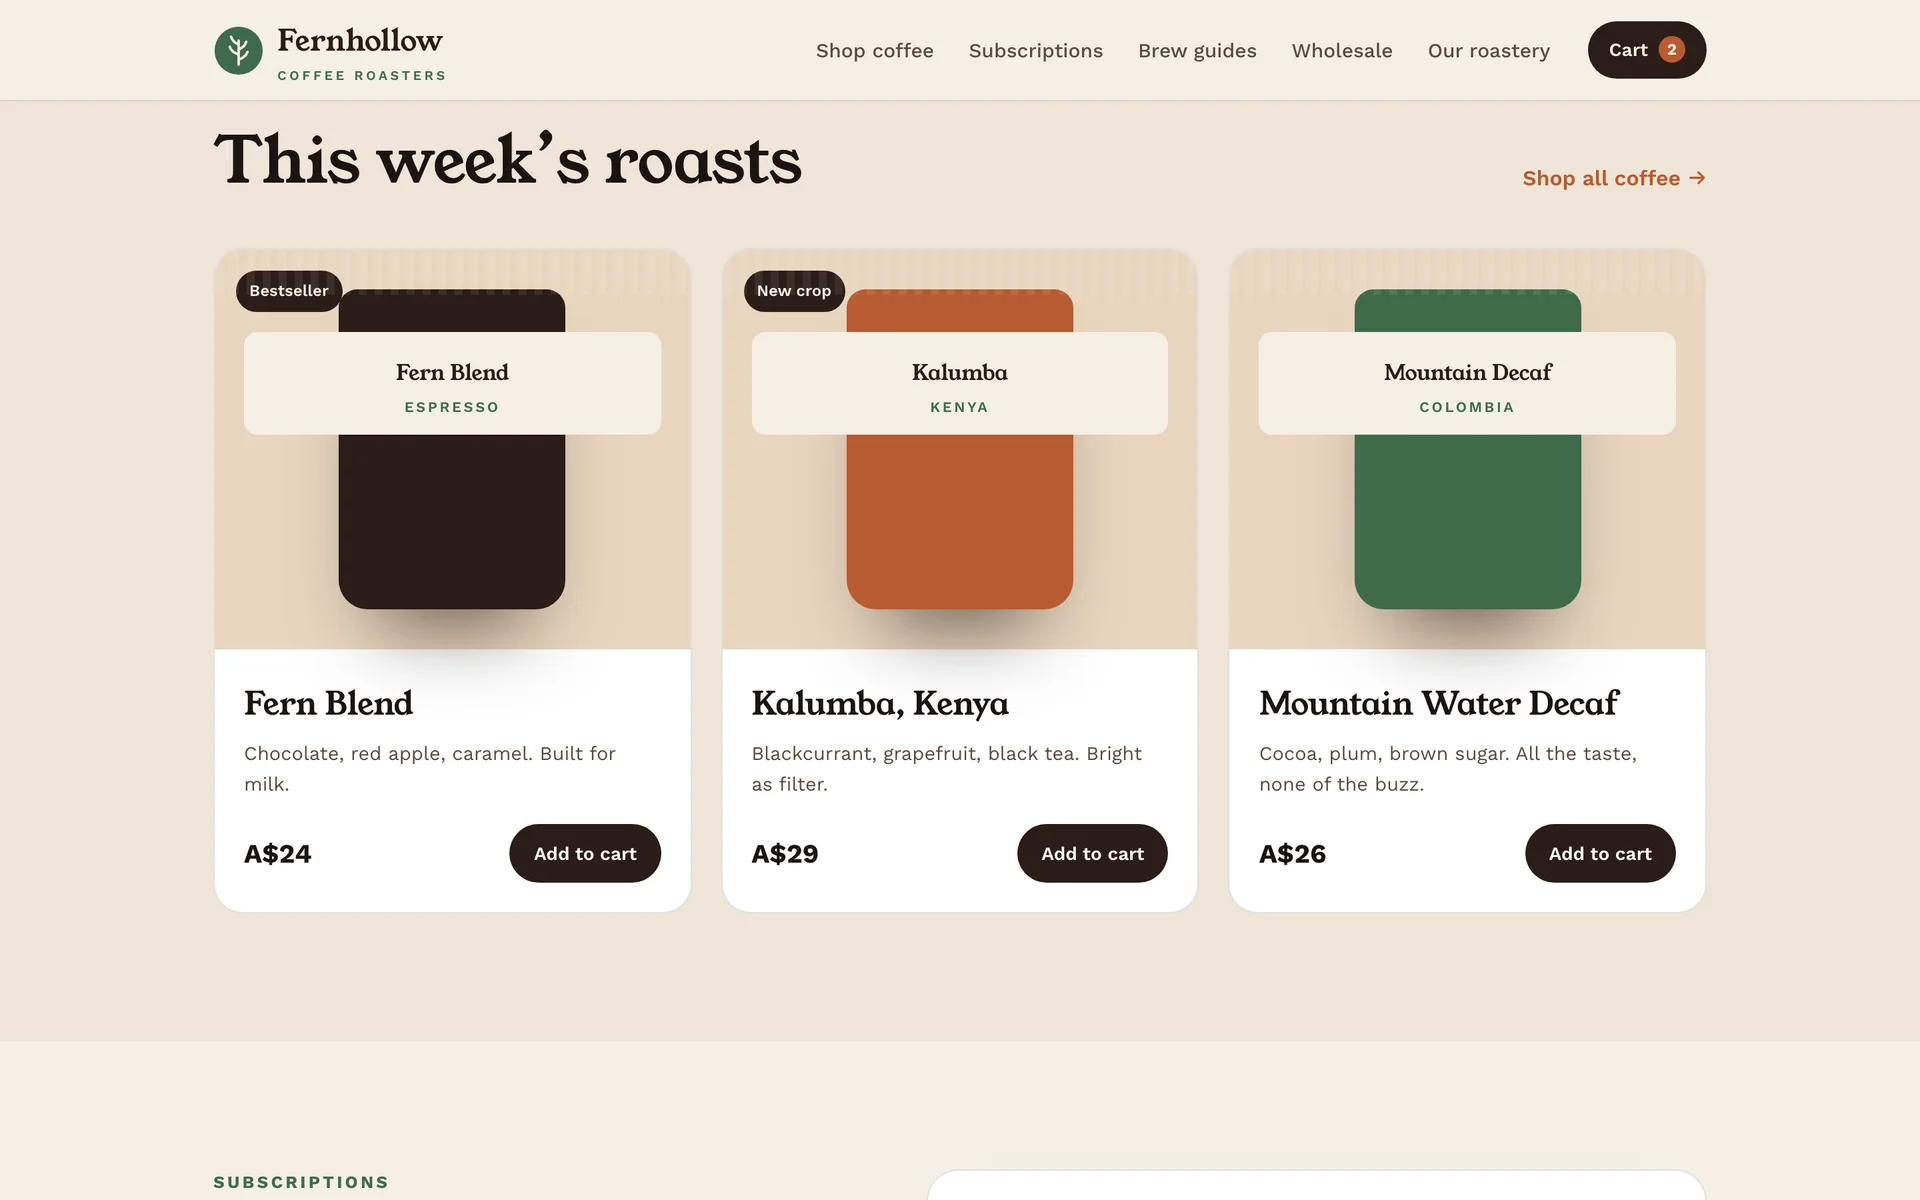Open Brew guides from the nav bar
The image size is (1920, 1200).
pyautogui.click(x=1197, y=51)
